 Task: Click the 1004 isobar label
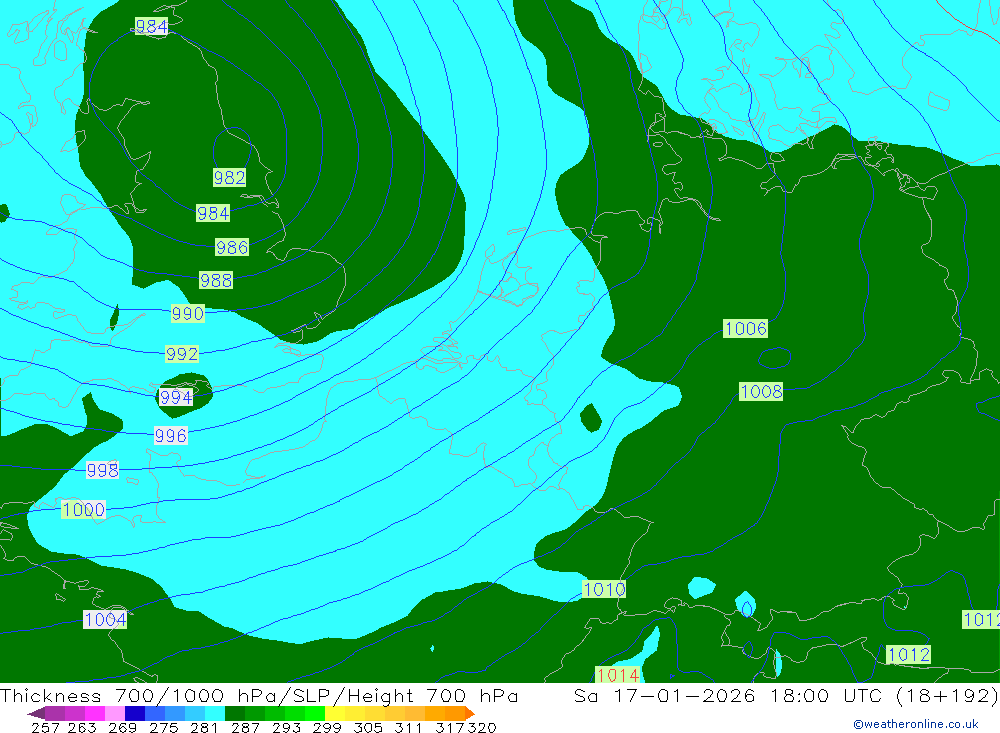tap(105, 619)
